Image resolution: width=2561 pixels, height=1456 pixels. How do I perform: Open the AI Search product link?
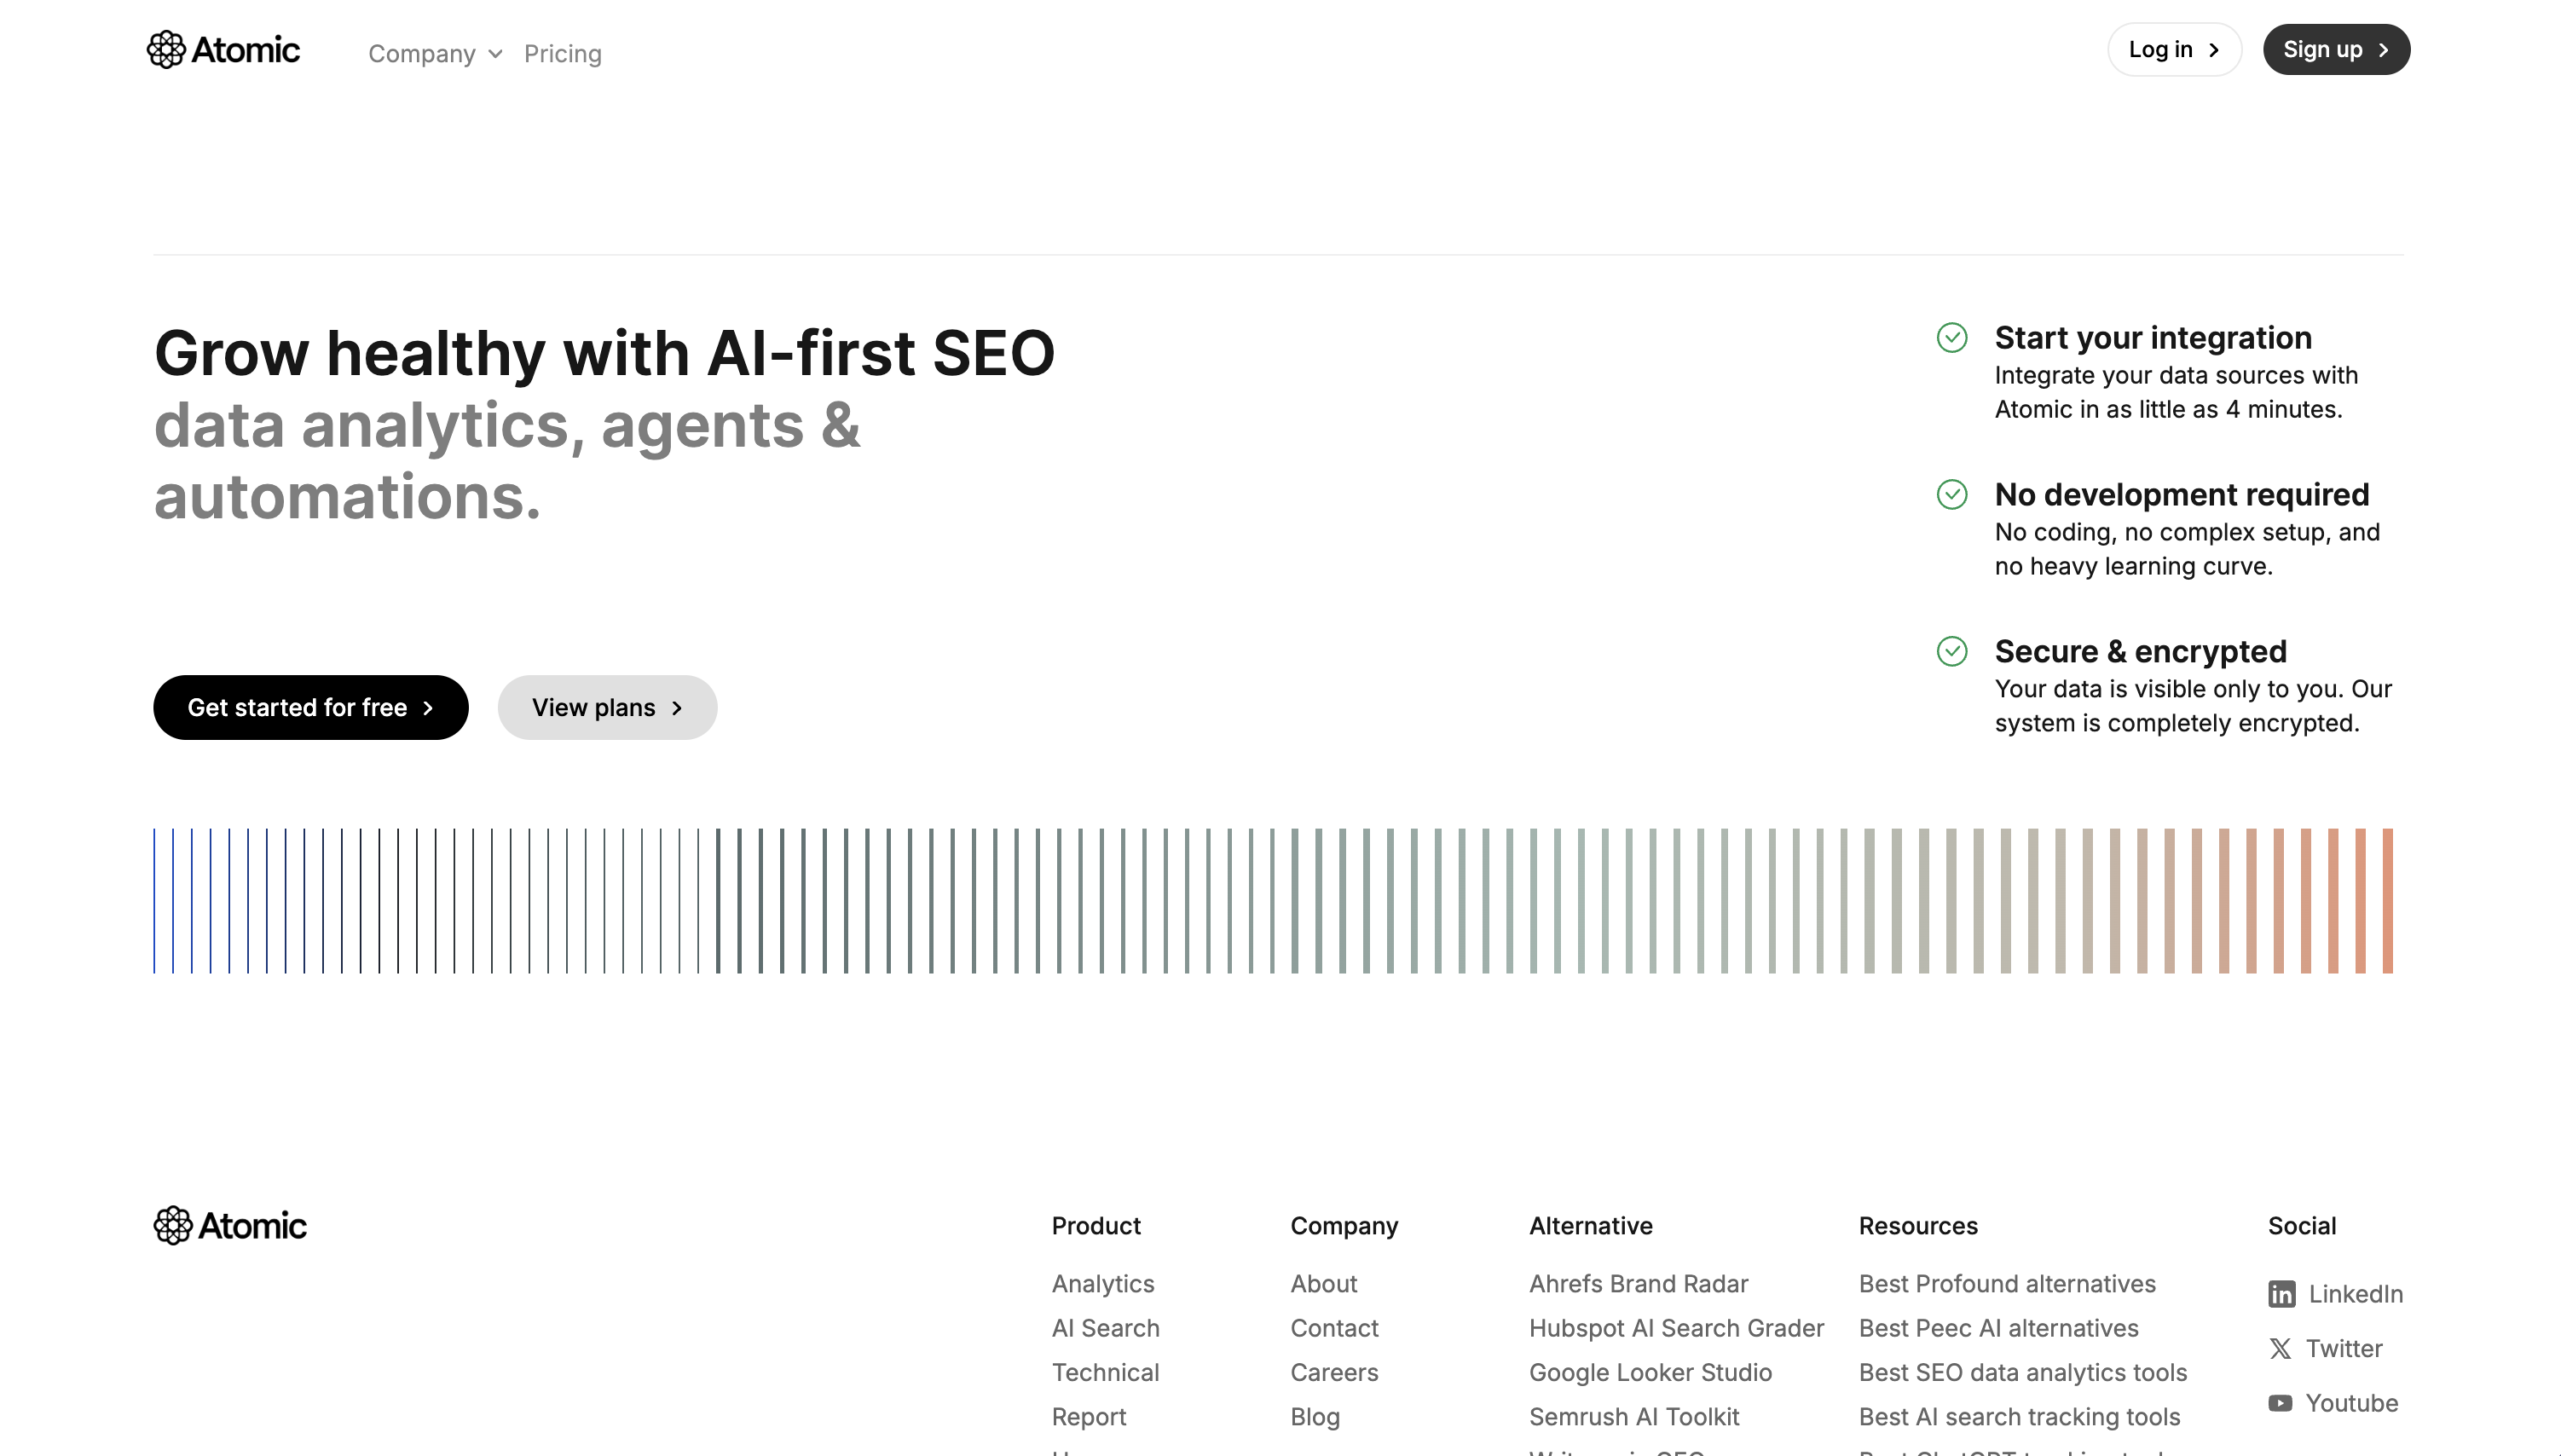pyautogui.click(x=1105, y=1328)
